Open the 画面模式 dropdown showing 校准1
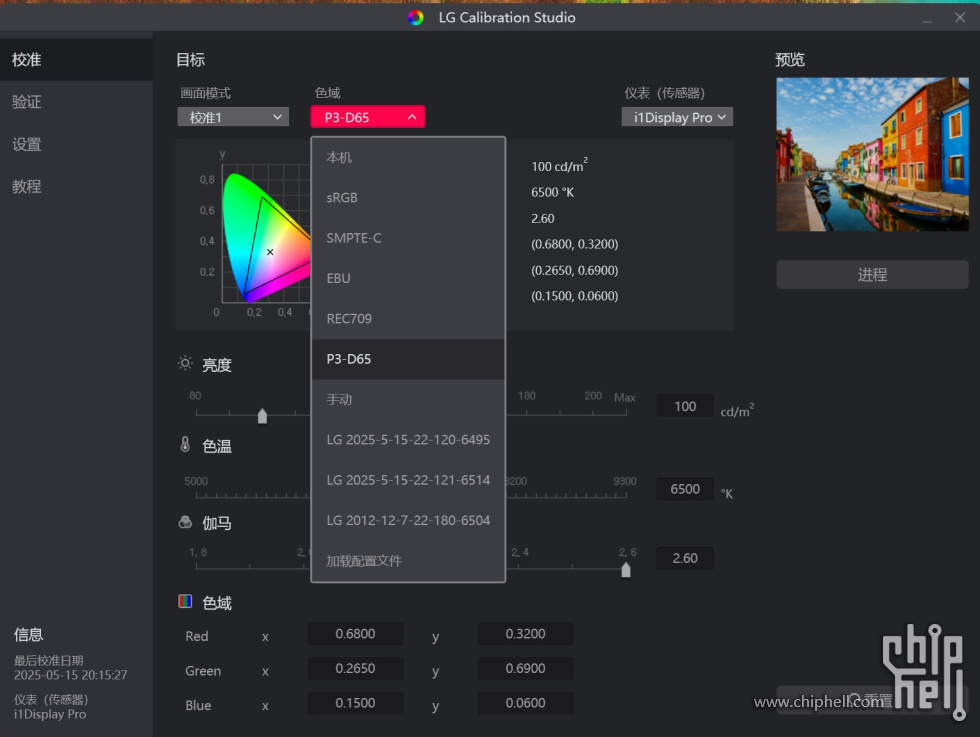This screenshot has height=737, width=980. click(233, 117)
